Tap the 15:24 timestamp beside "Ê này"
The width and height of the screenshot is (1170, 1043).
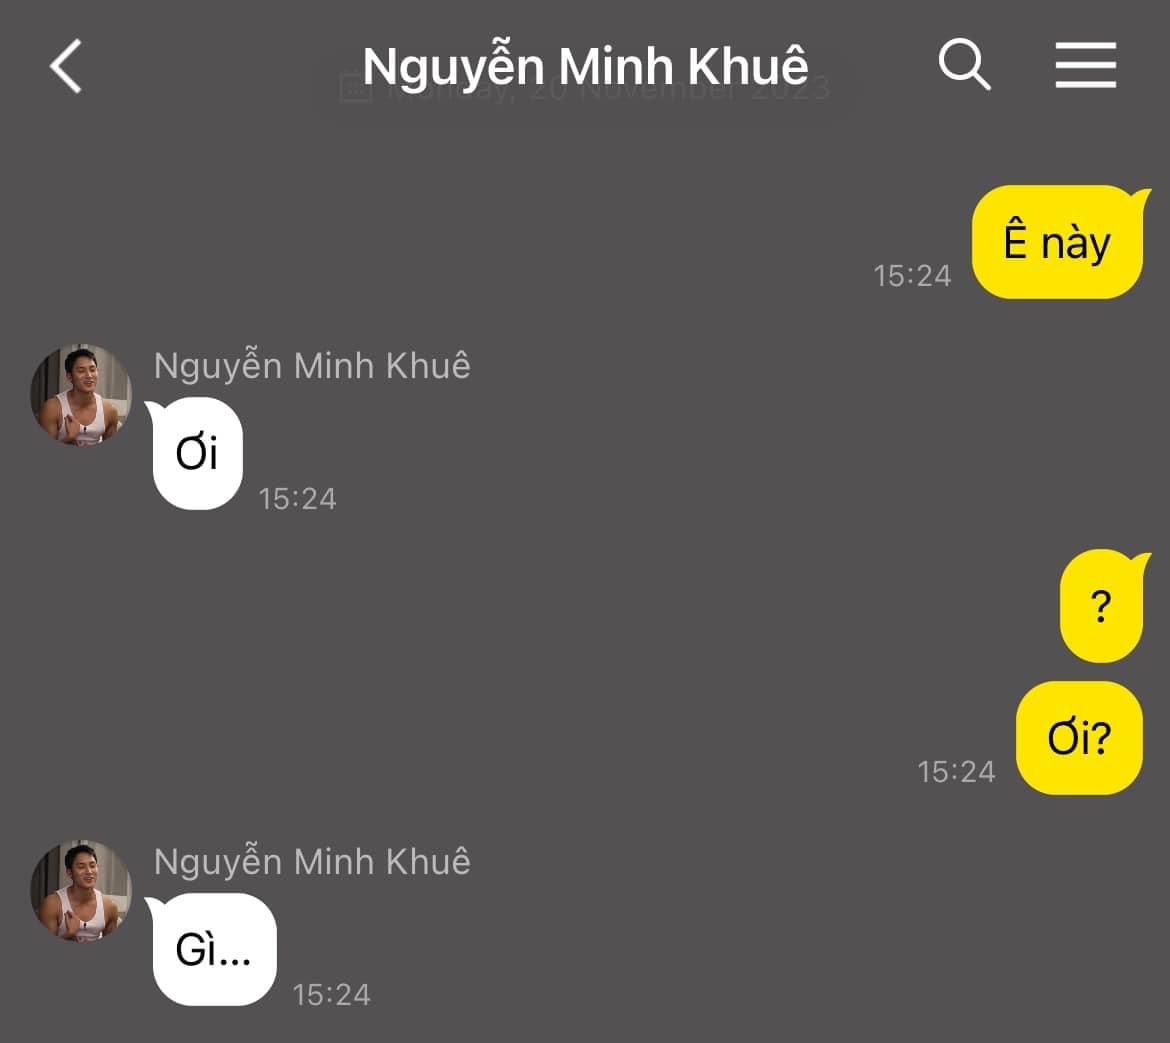912,276
